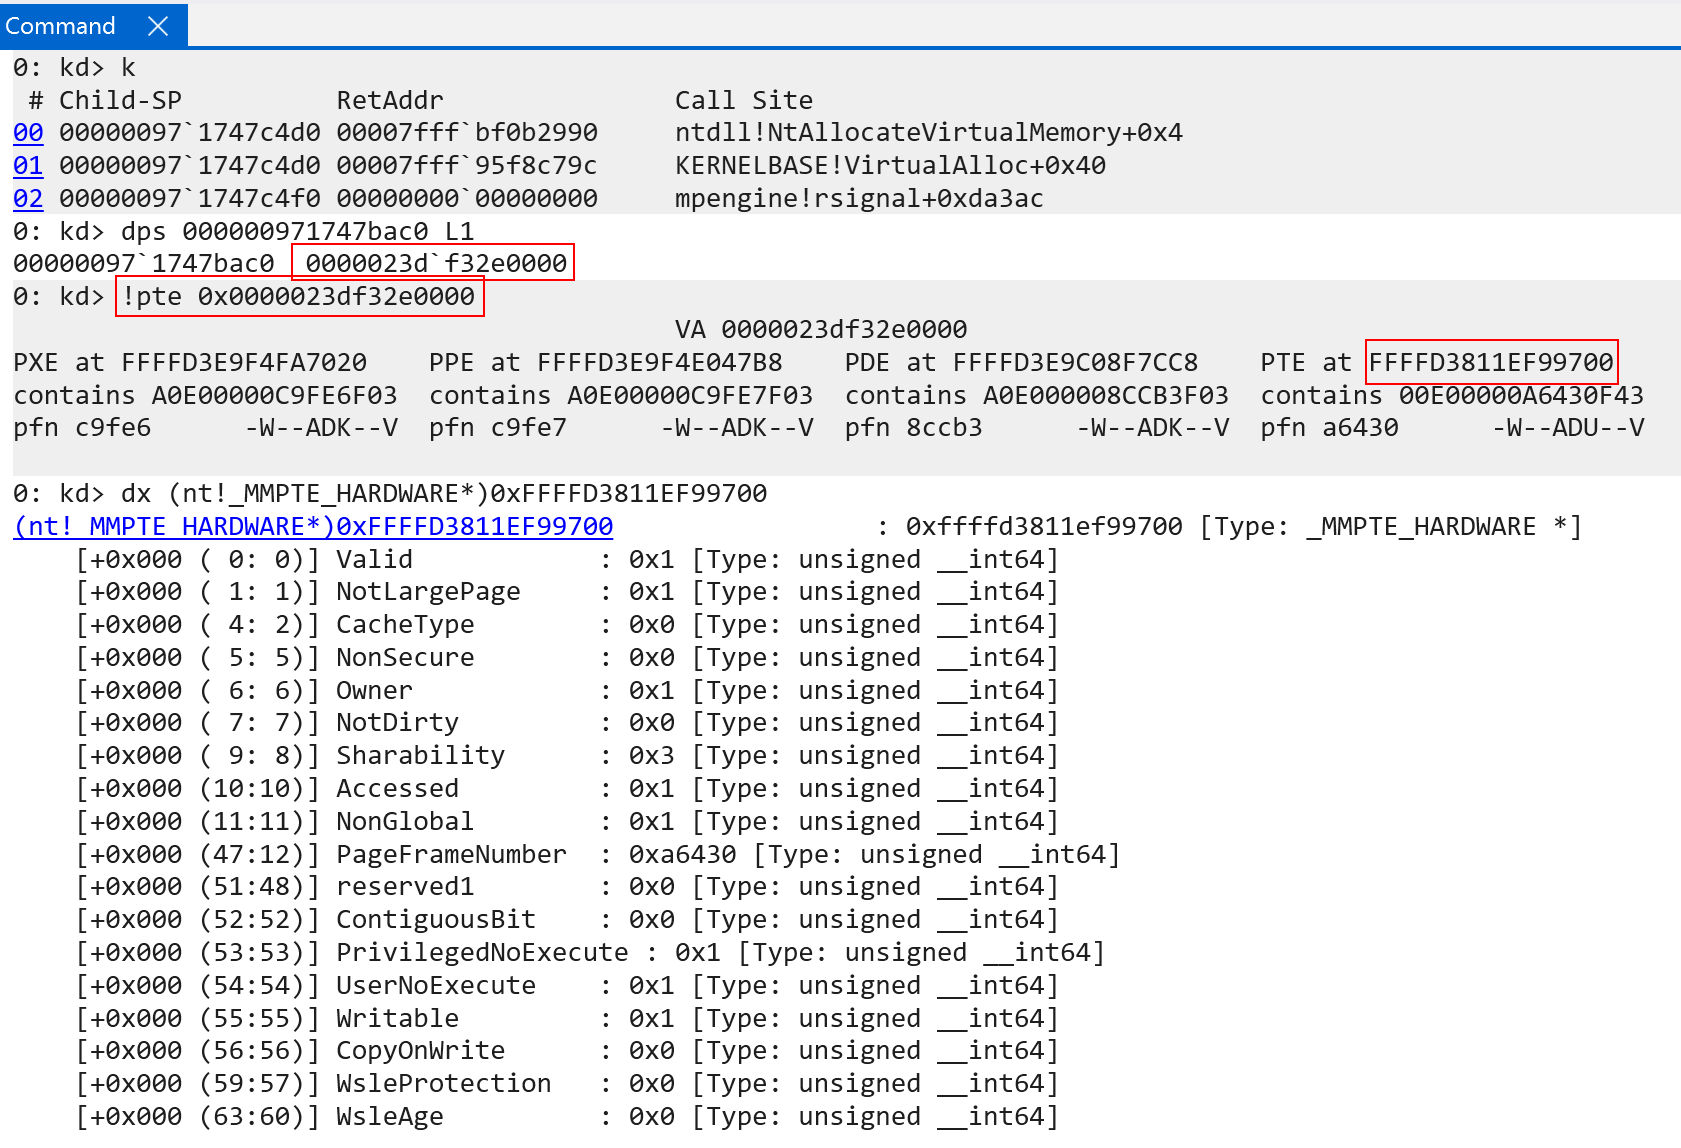Click the UserNoExecute field name
The width and height of the screenshot is (1681, 1148).
(x=435, y=986)
